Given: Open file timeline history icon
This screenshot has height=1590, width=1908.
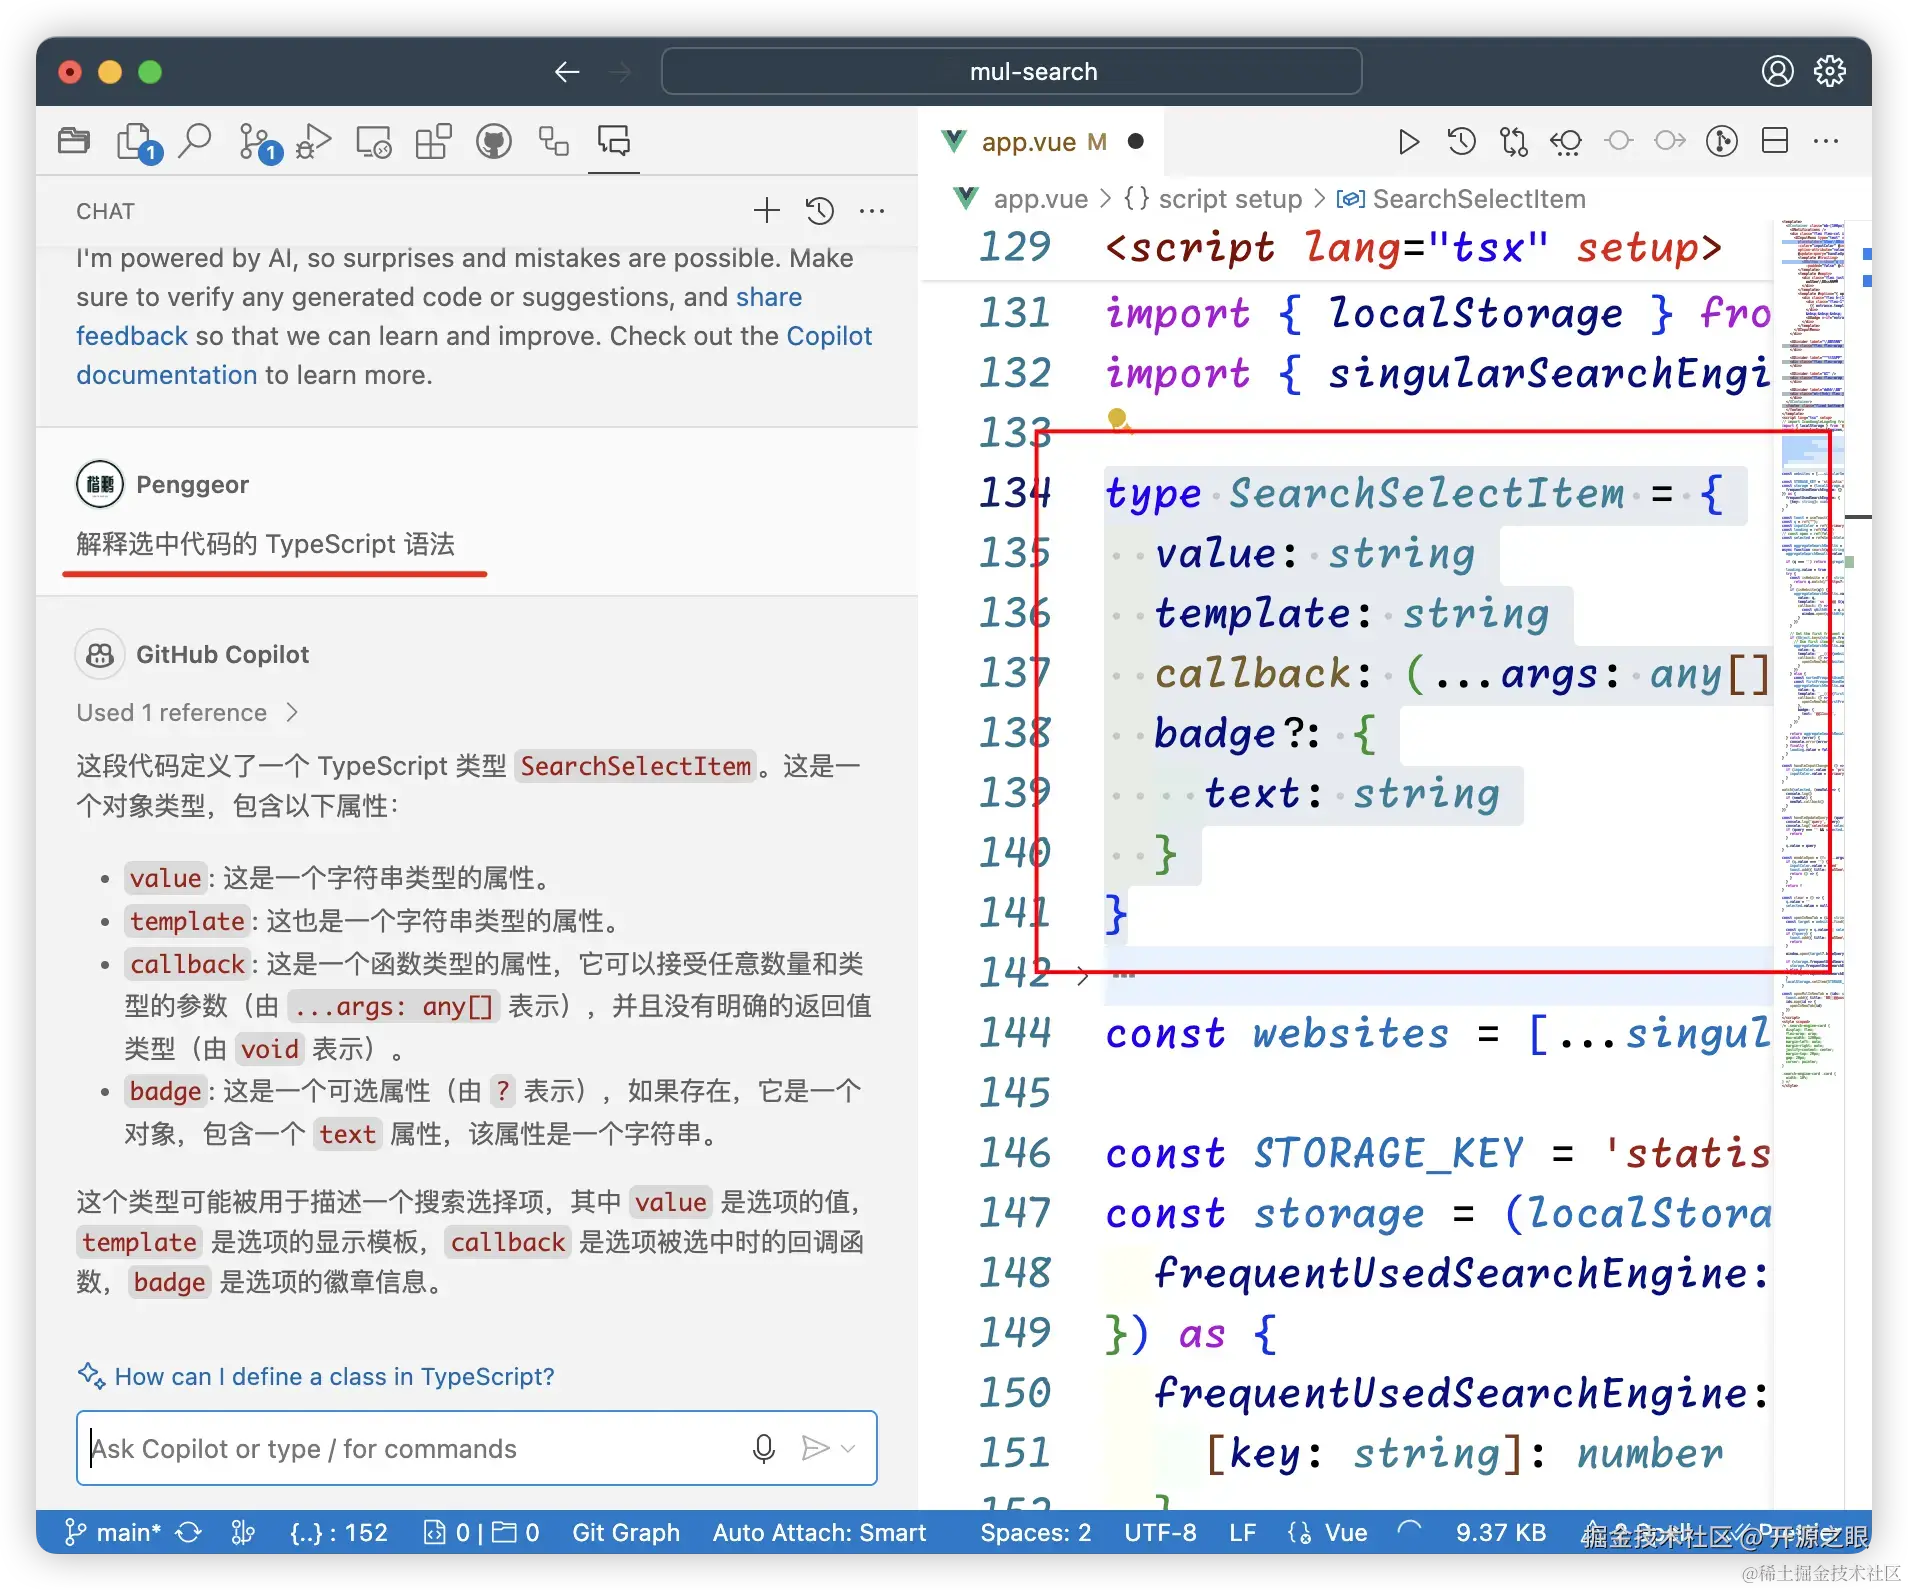Looking at the screenshot, I should coord(1461,142).
